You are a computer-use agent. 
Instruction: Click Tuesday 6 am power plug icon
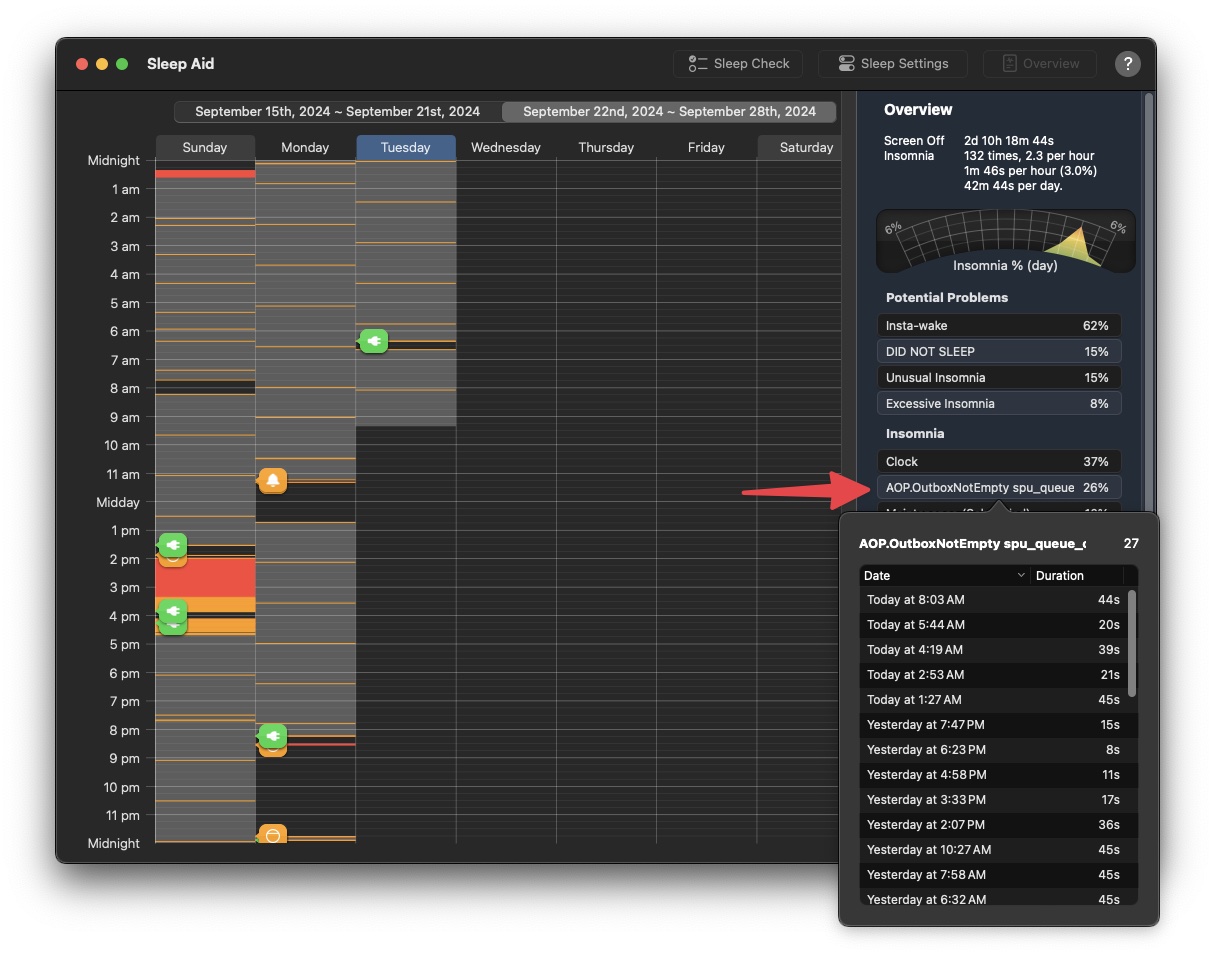373,341
